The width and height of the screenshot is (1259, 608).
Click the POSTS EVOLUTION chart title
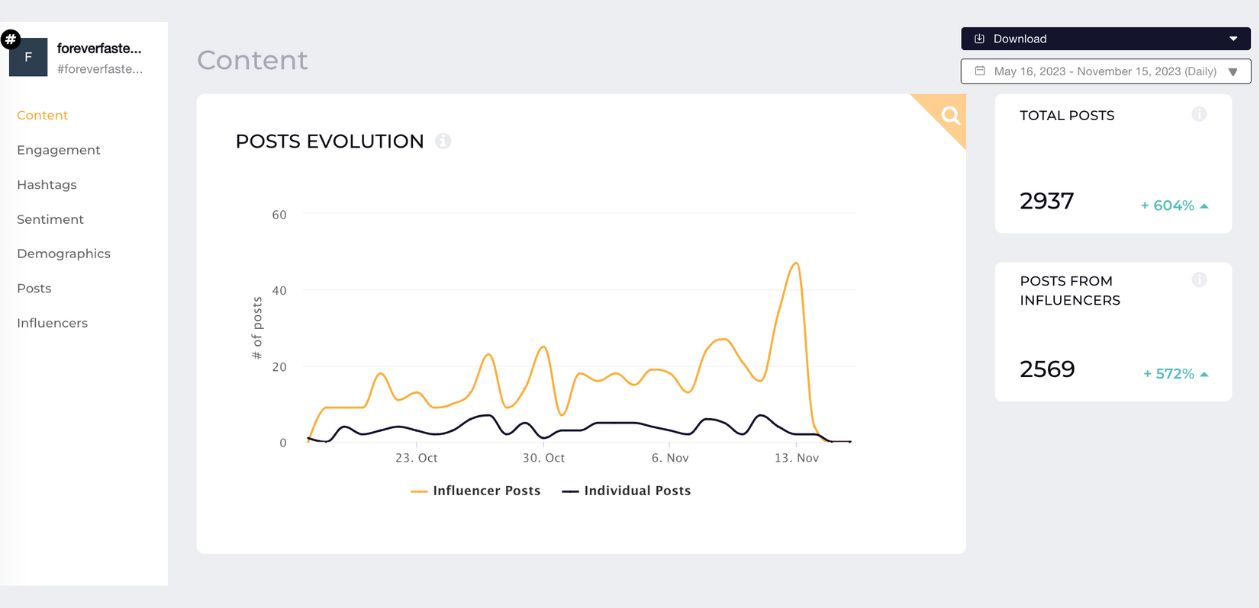click(330, 142)
